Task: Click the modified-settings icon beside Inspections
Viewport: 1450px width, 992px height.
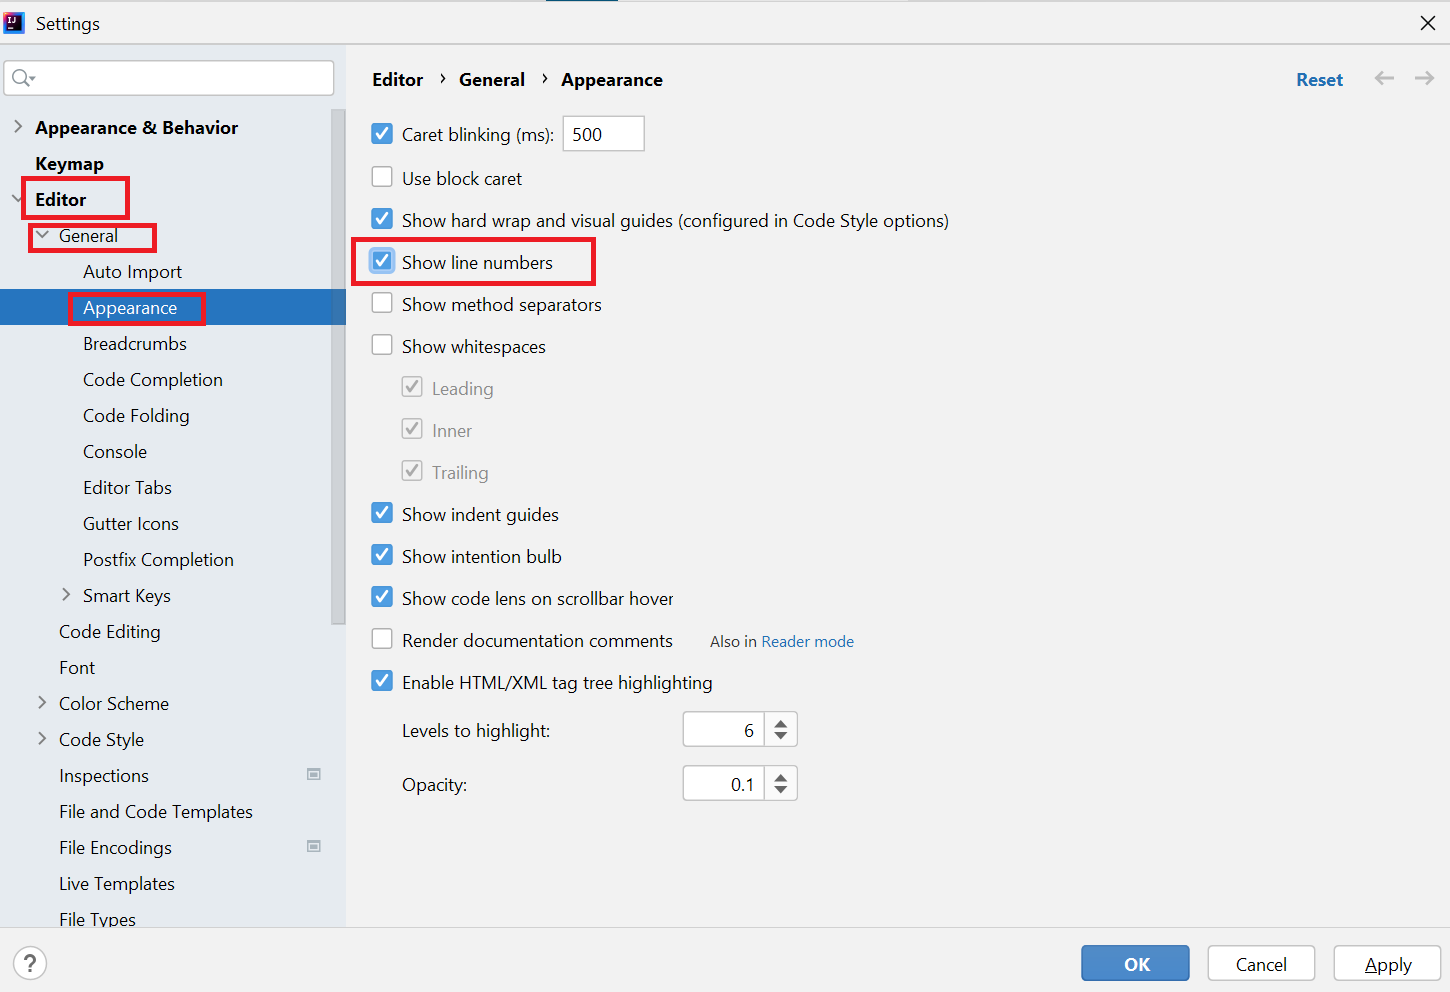Action: point(314,774)
